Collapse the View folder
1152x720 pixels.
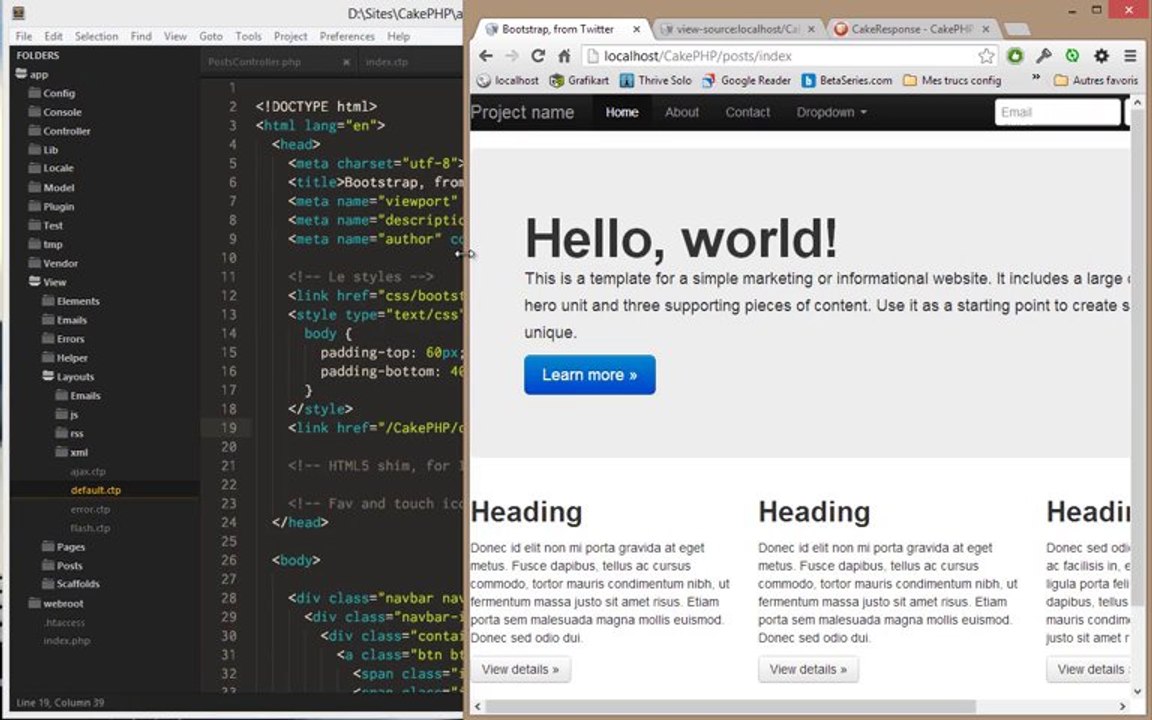pyautogui.click(x=47, y=282)
